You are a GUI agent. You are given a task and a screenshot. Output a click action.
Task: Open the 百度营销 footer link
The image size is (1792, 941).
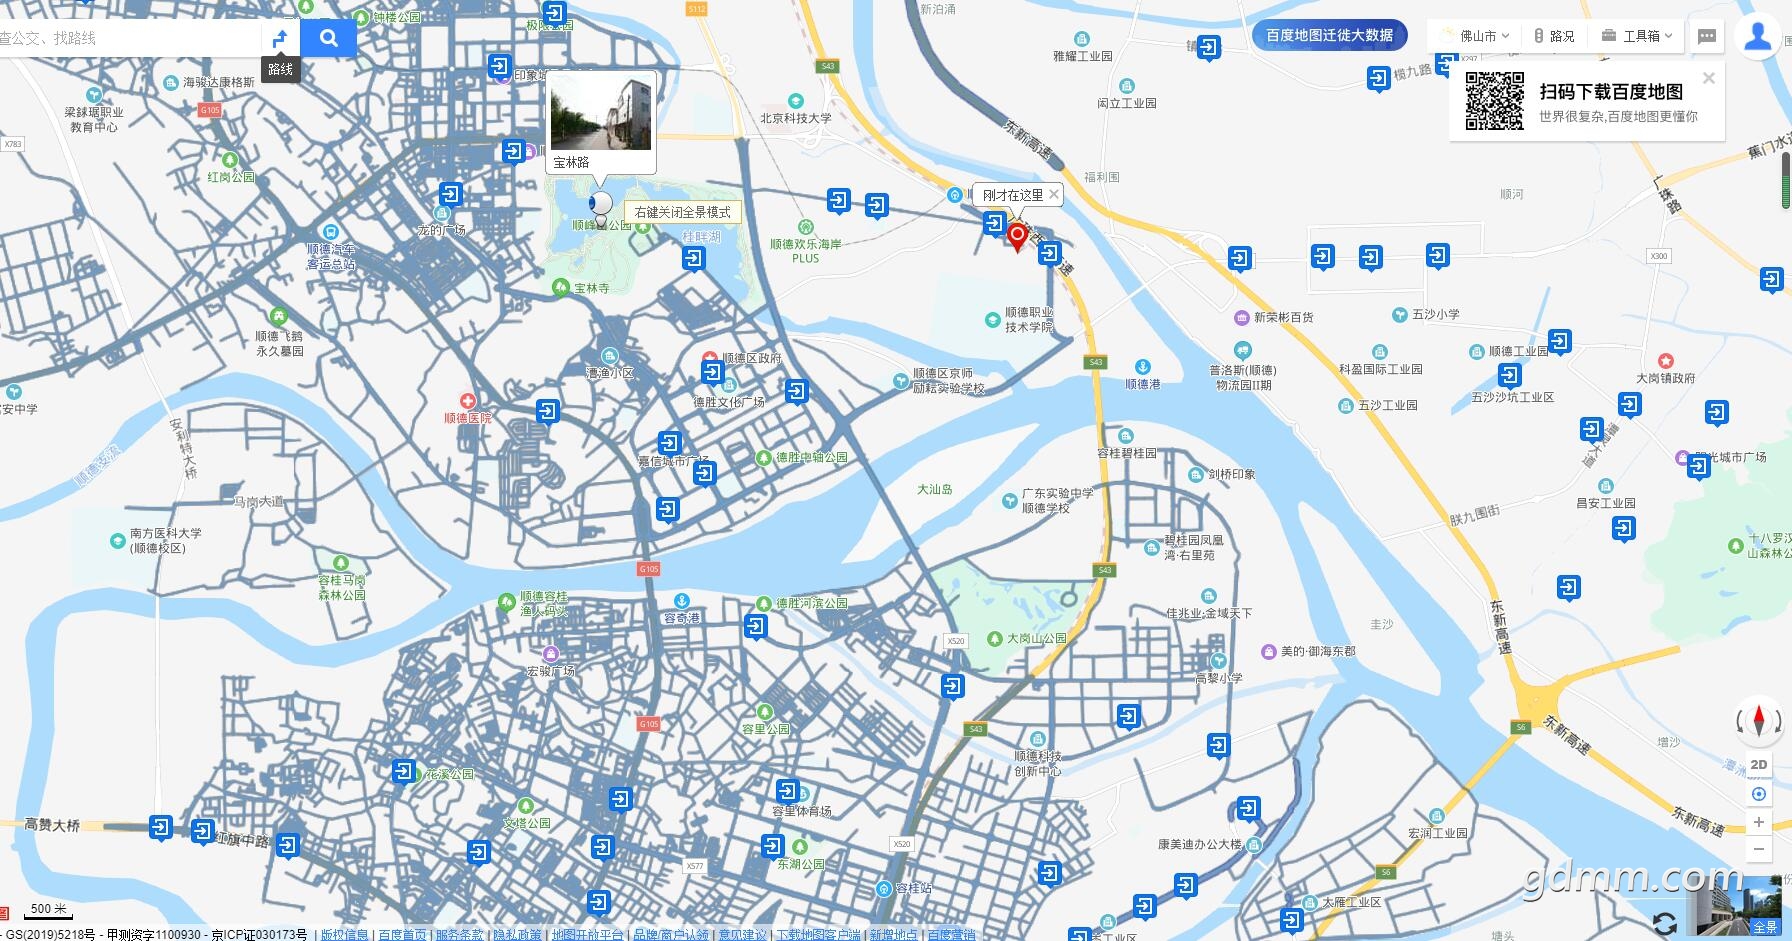(951, 935)
